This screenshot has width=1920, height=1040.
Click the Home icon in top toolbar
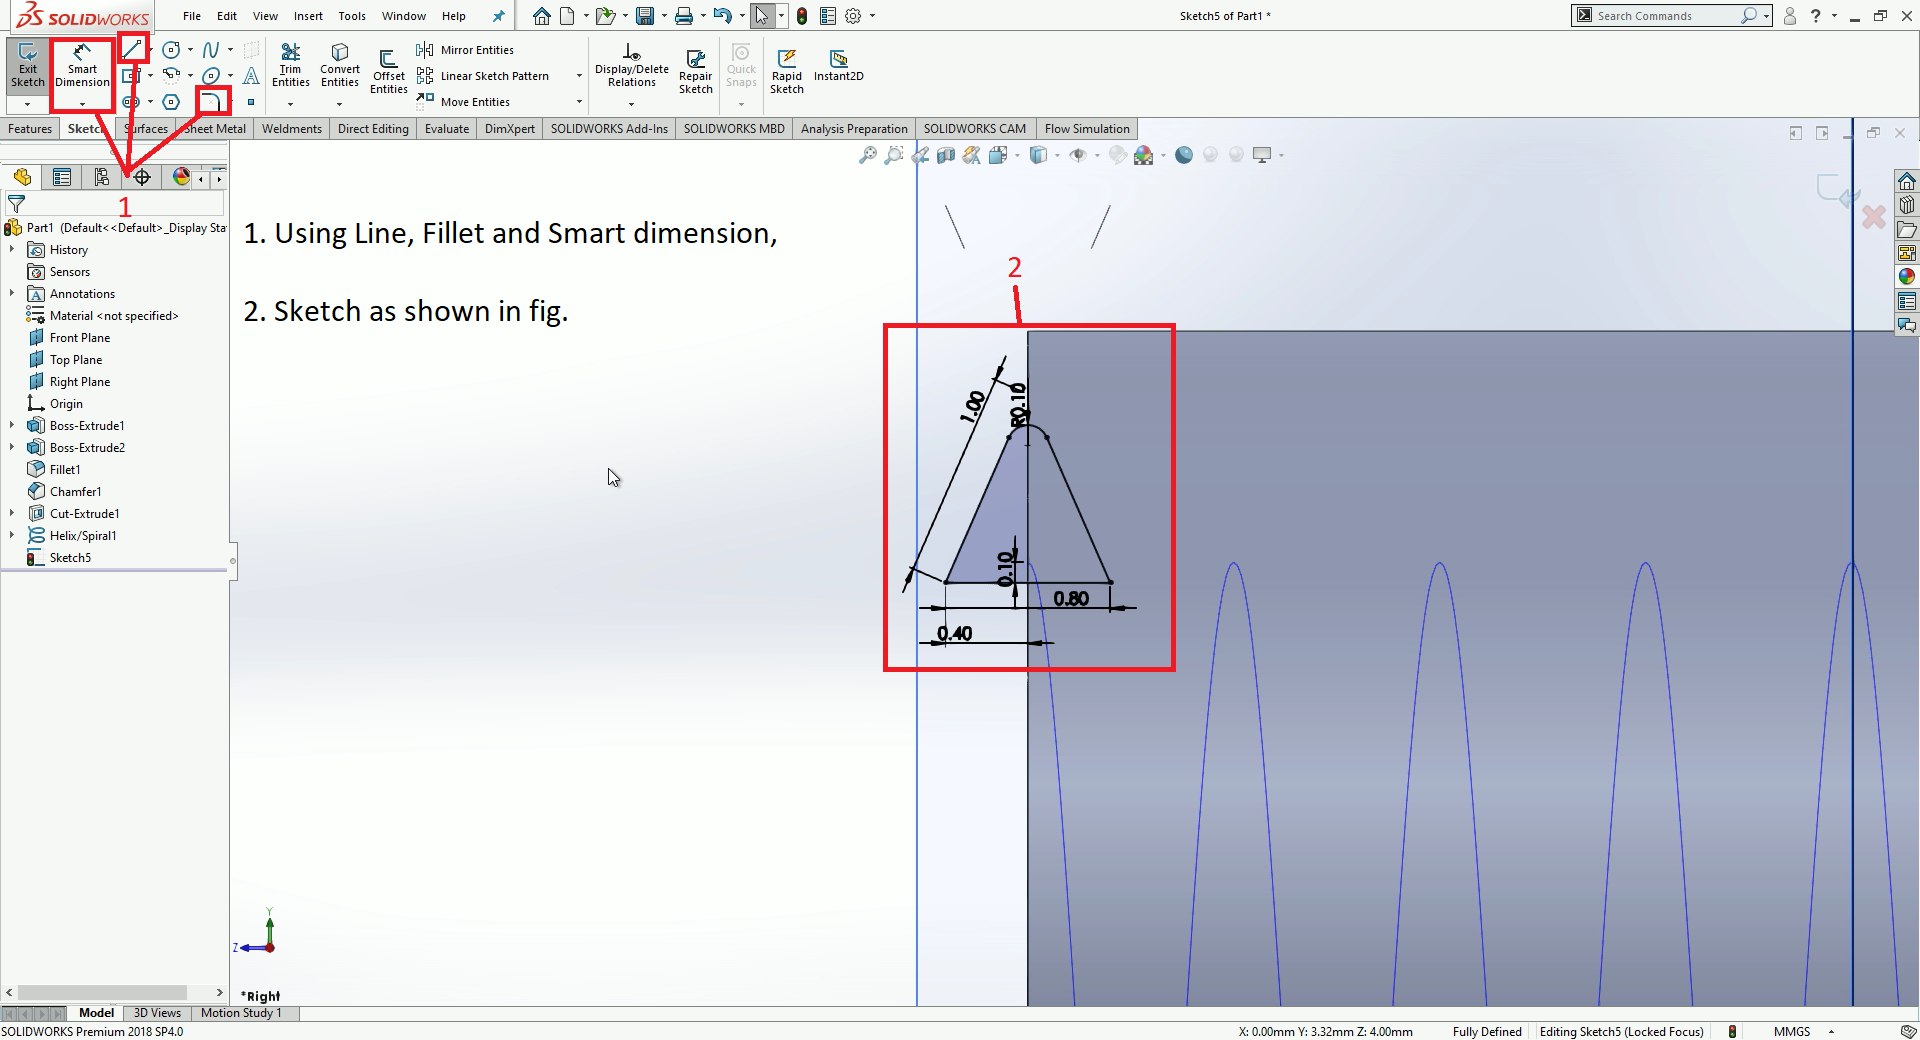[541, 16]
